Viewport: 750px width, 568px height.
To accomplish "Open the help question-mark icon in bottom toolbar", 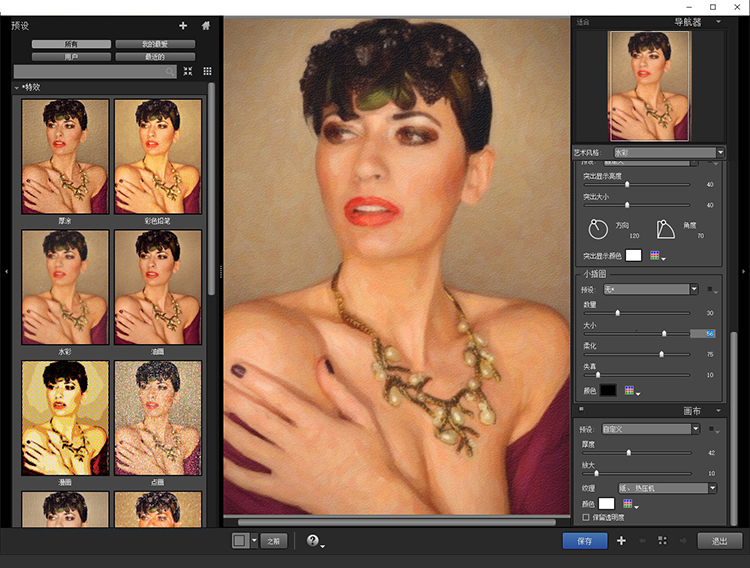I will (312, 540).
